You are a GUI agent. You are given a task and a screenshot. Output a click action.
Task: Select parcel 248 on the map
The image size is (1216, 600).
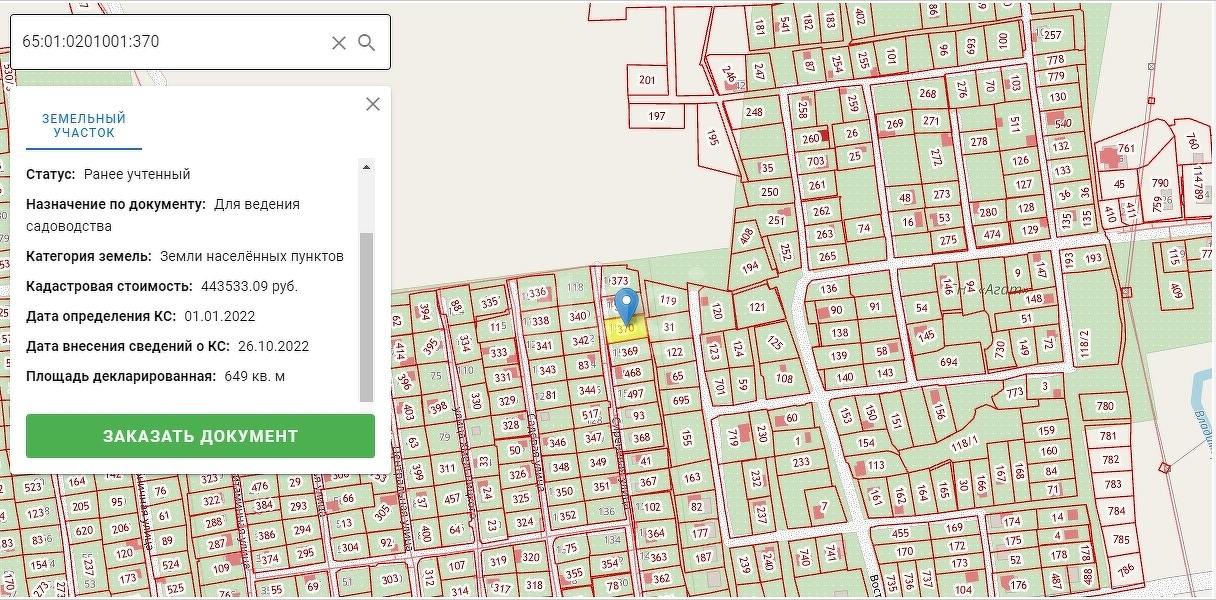point(754,112)
